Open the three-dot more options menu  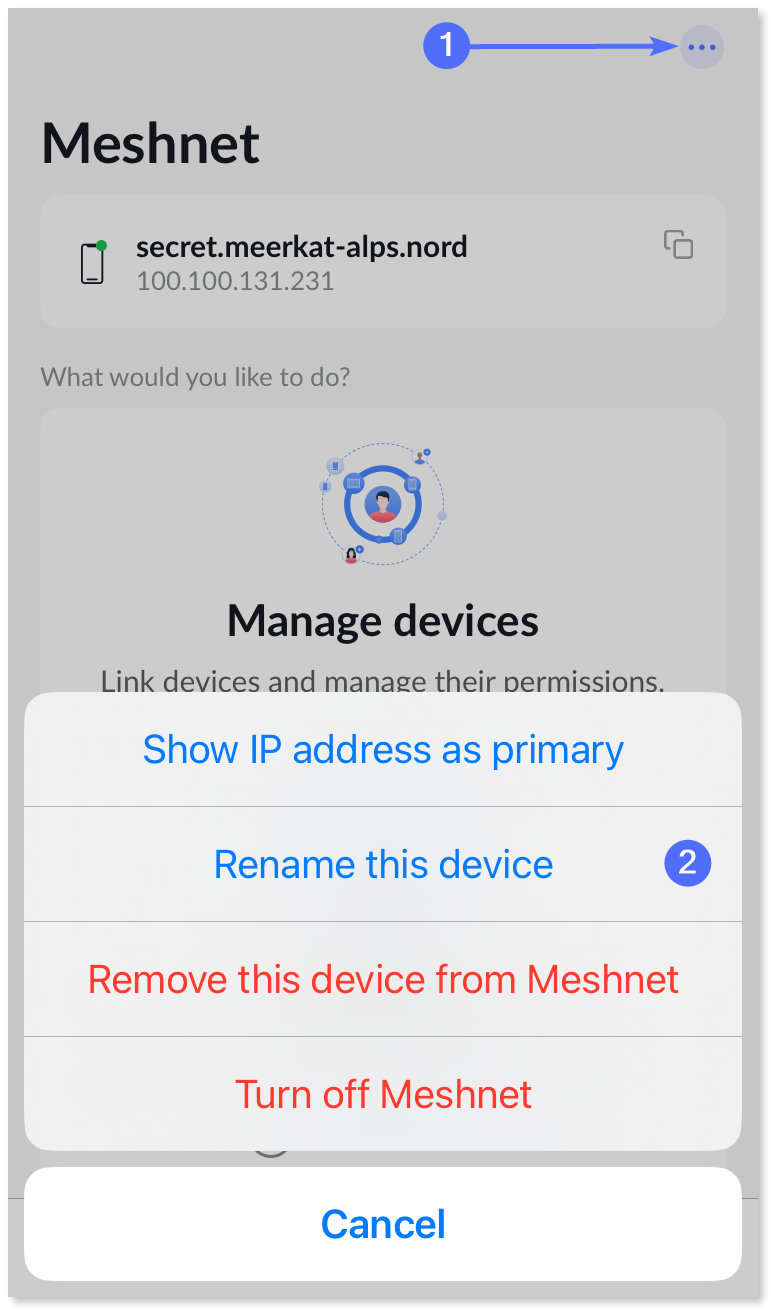[701, 47]
